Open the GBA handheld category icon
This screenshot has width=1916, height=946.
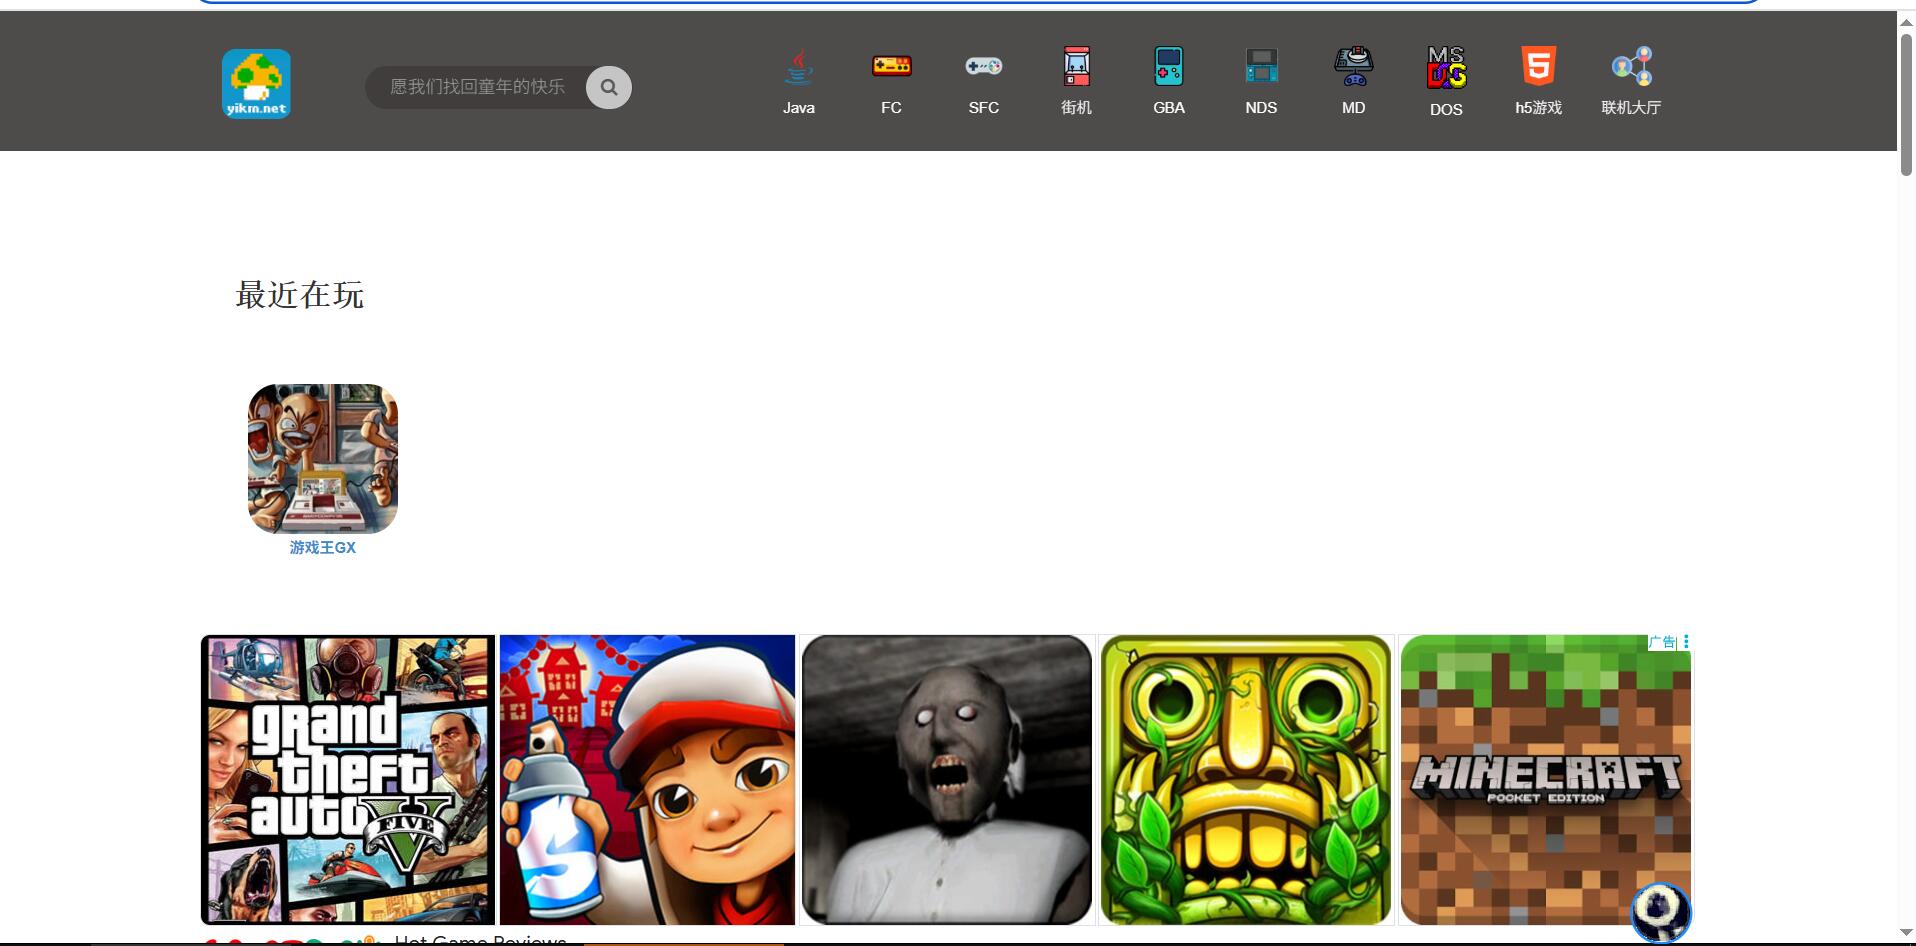point(1169,66)
